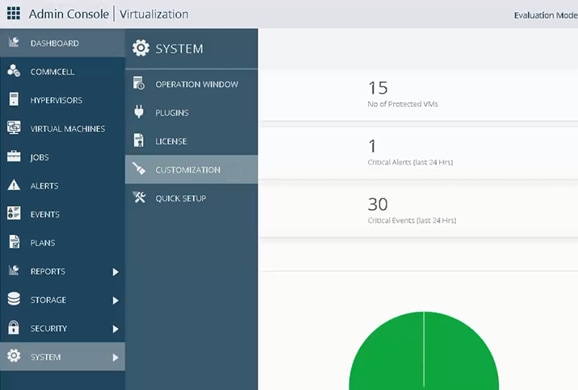Click the Admin Console title

point(69,14)
